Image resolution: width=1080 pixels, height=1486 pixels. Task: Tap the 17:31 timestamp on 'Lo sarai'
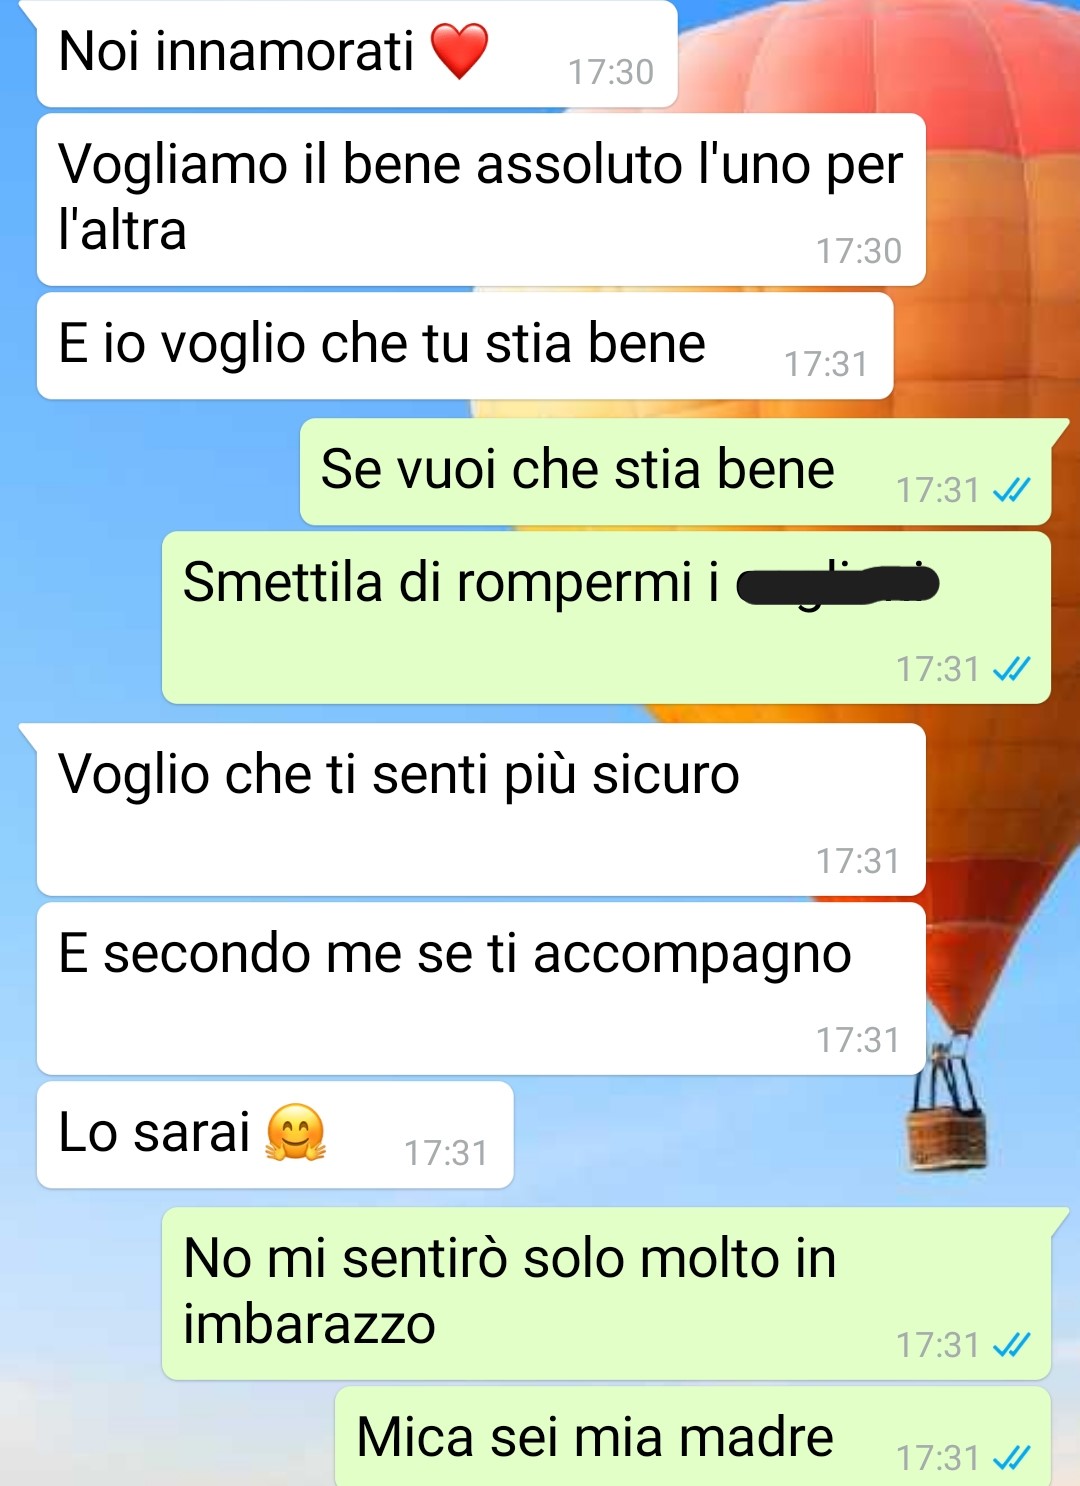coord(446,1153)
